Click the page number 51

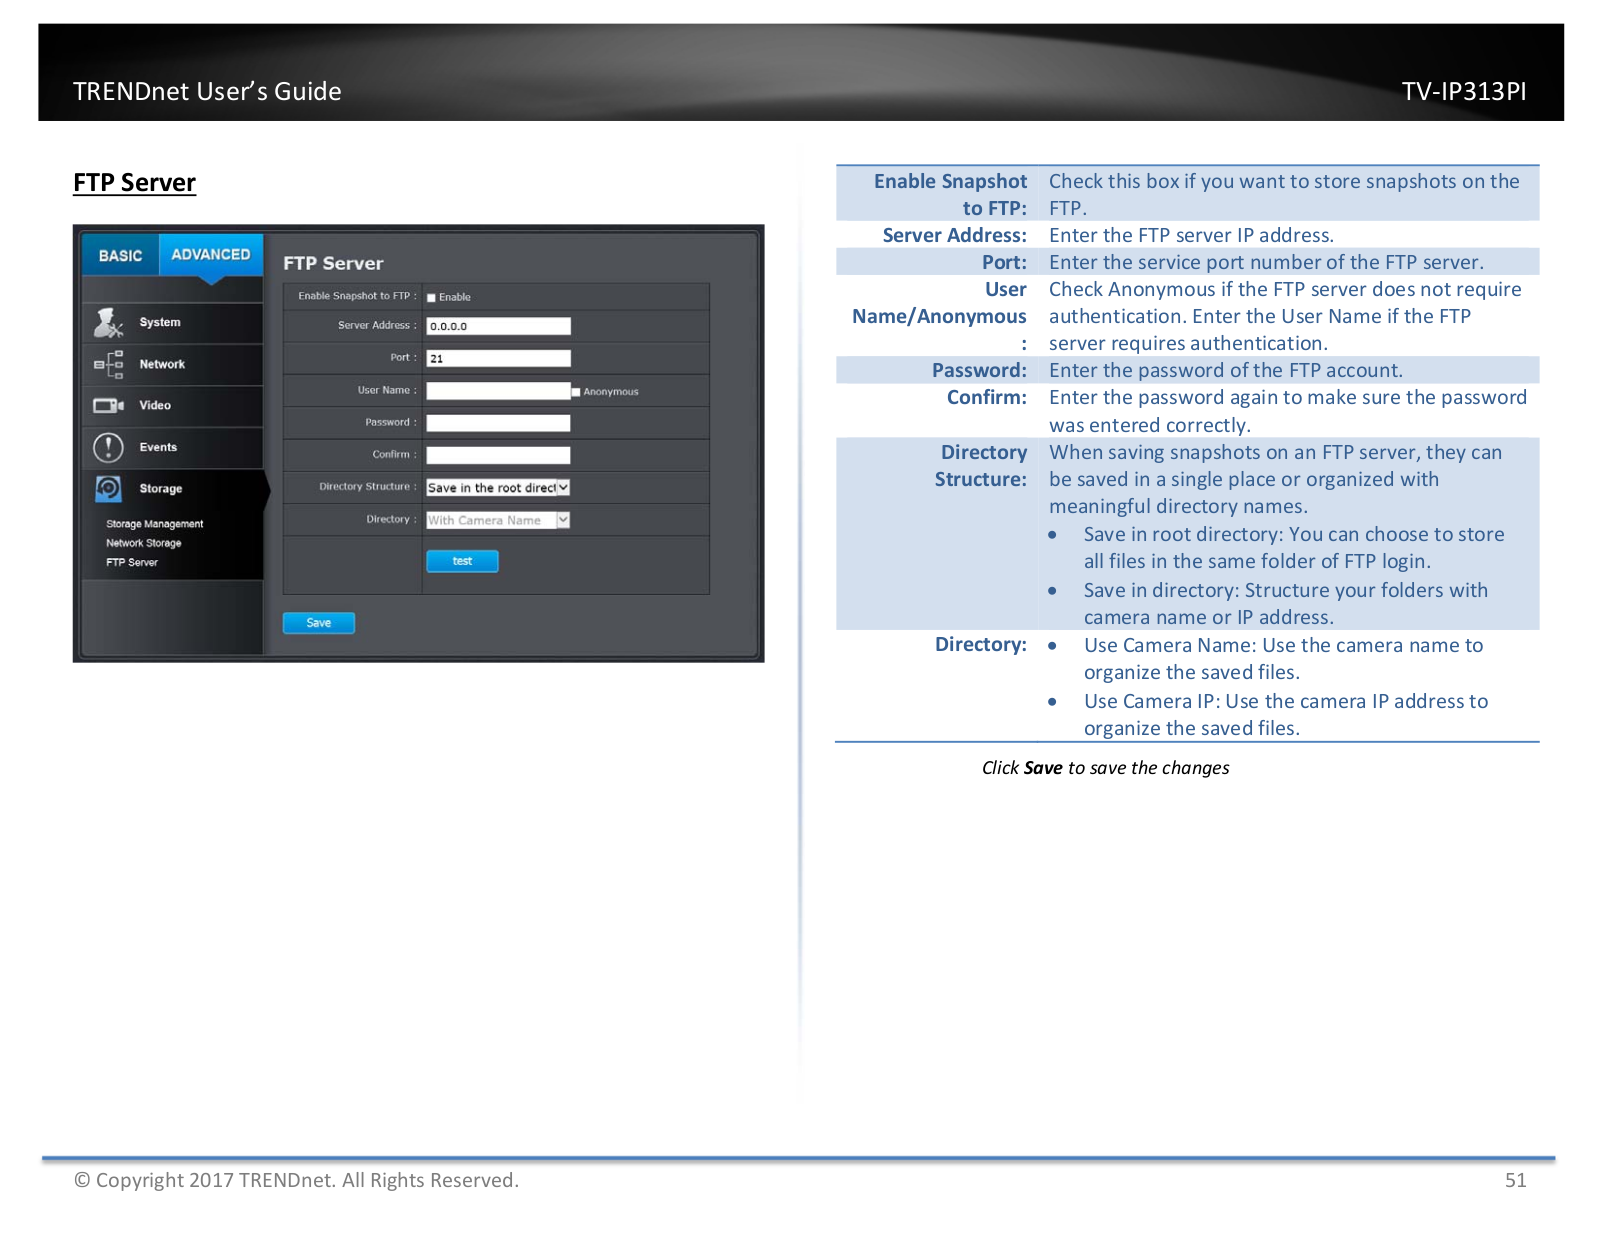point(1515,1180)
